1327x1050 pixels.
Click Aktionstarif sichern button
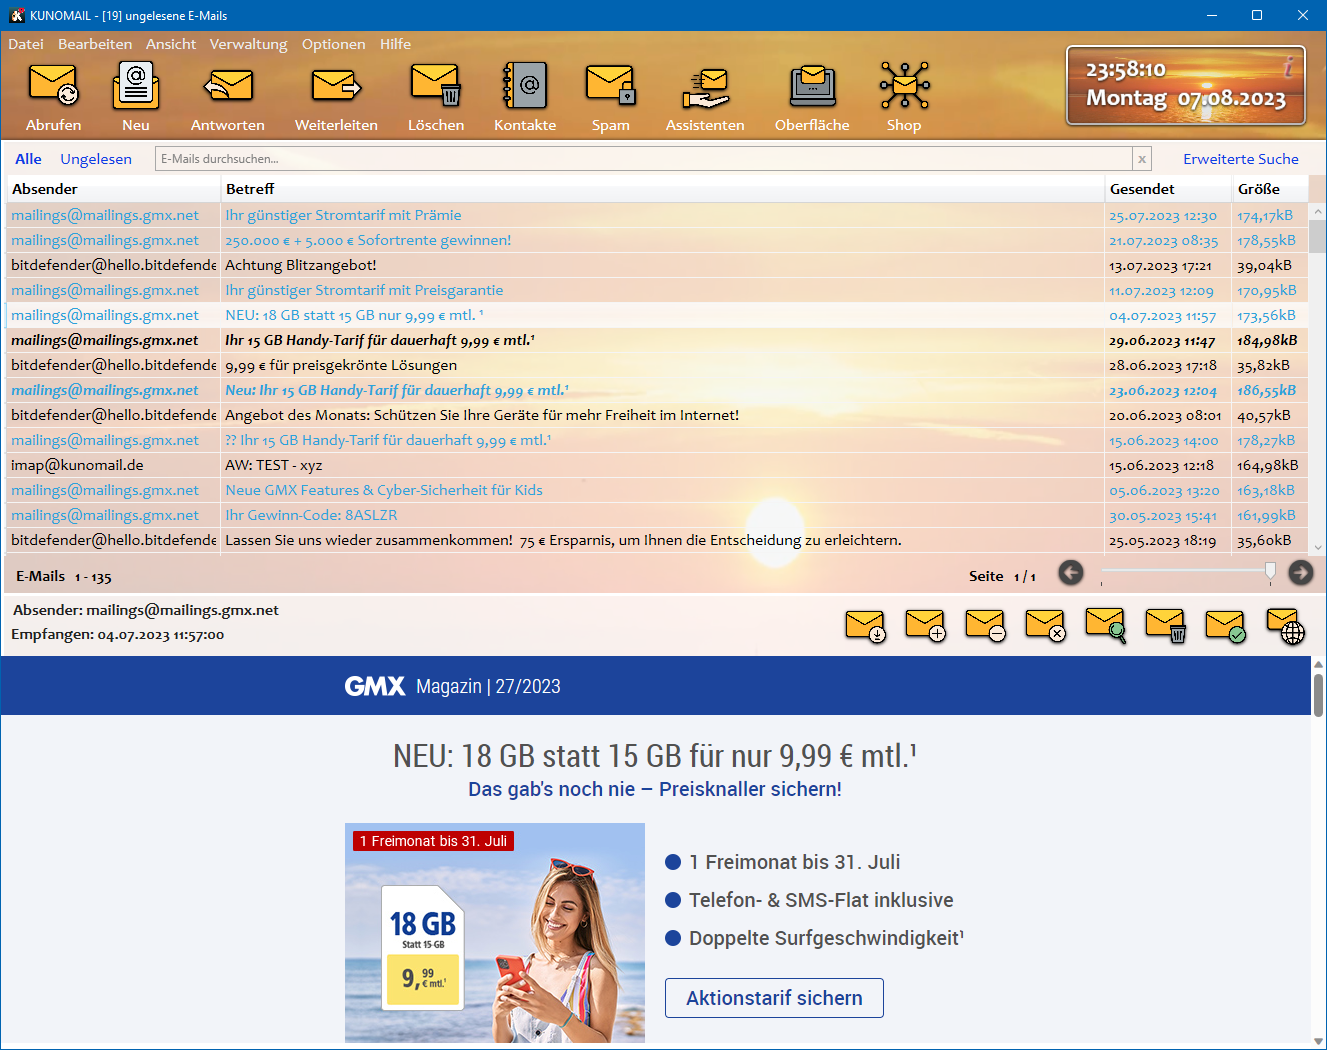click(774, 998)
